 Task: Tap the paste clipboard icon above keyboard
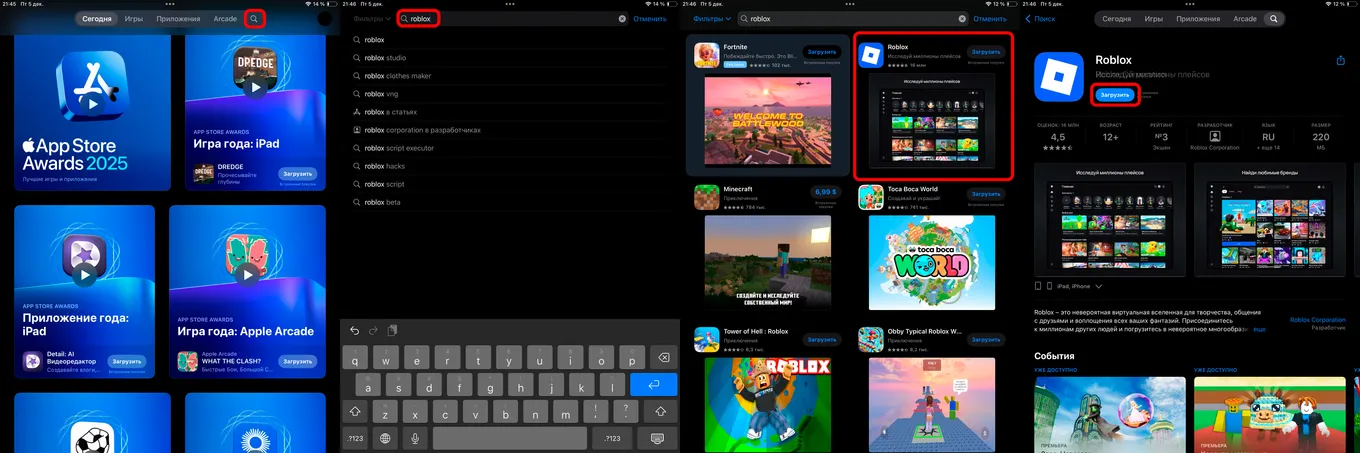pos(393,331)
